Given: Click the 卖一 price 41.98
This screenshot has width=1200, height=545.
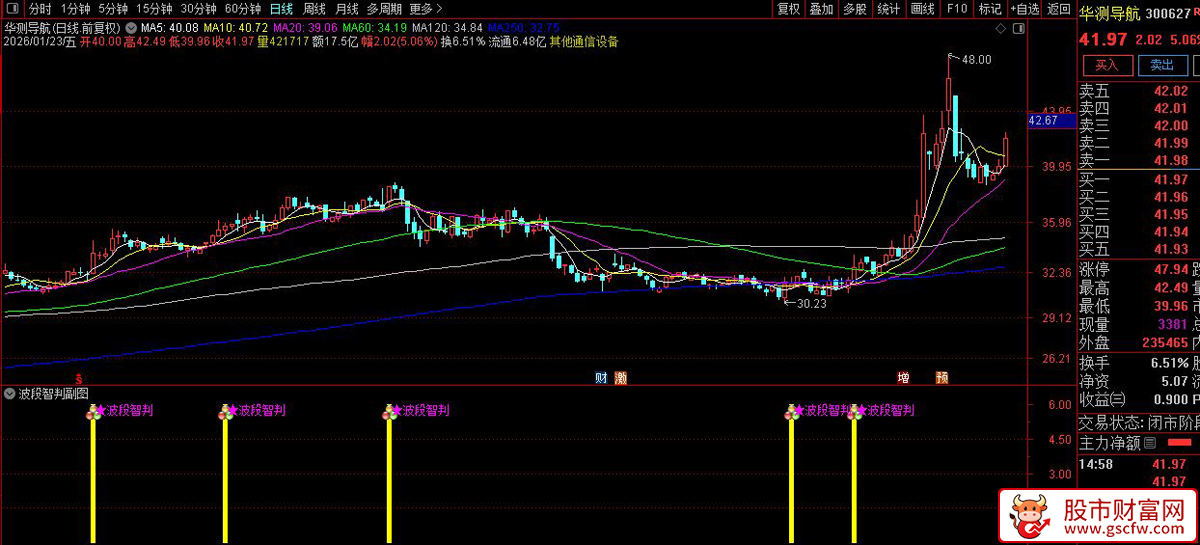Looking at the screenshot, I should coord(1171,160).
